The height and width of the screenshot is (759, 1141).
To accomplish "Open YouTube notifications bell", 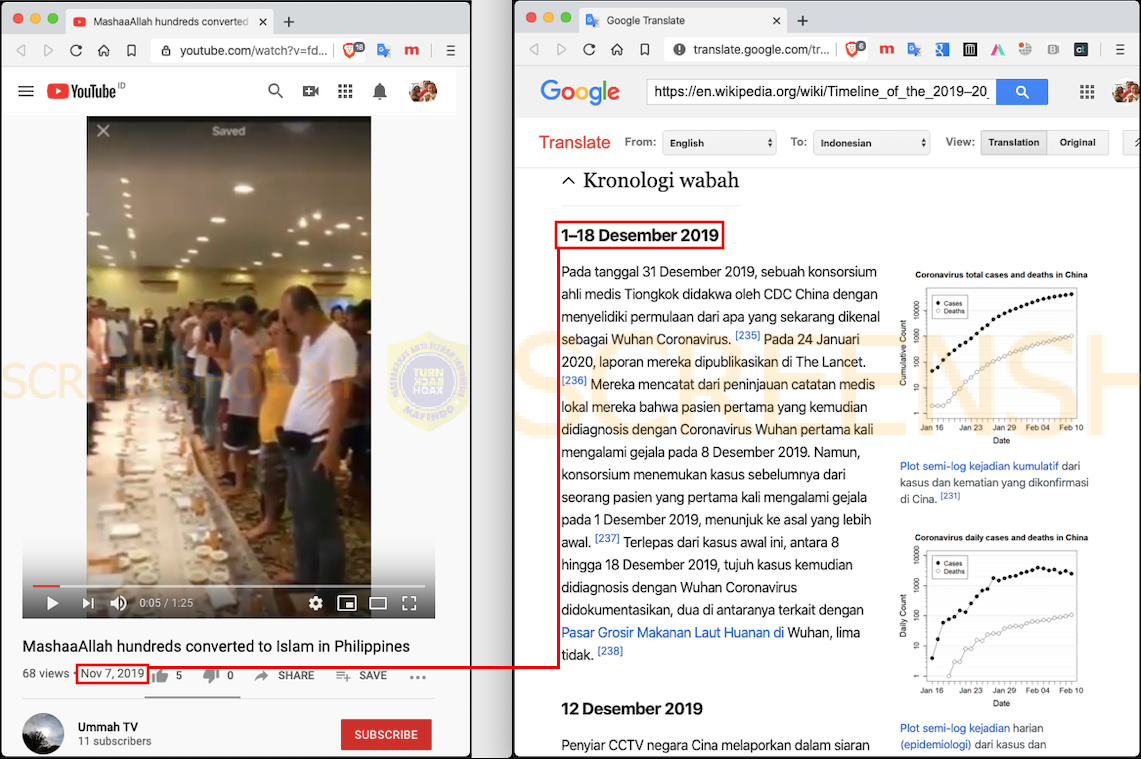I will [380, 91].
